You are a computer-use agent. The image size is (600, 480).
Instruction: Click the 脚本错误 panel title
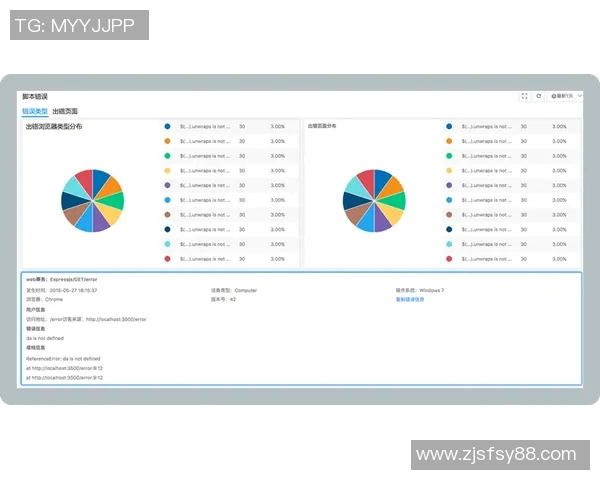coord(35,96)
